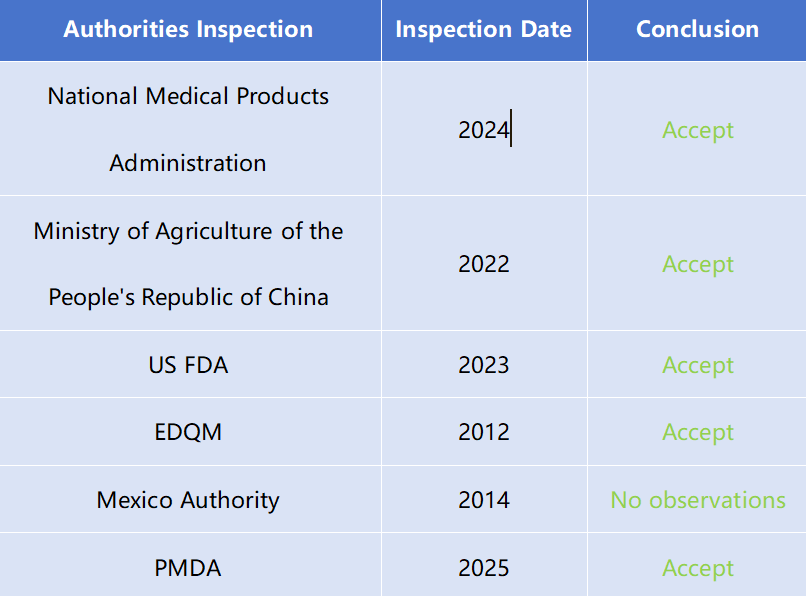806x596 pixels.
Task: Click the 2025 inspection date
Action: [484, 565]
